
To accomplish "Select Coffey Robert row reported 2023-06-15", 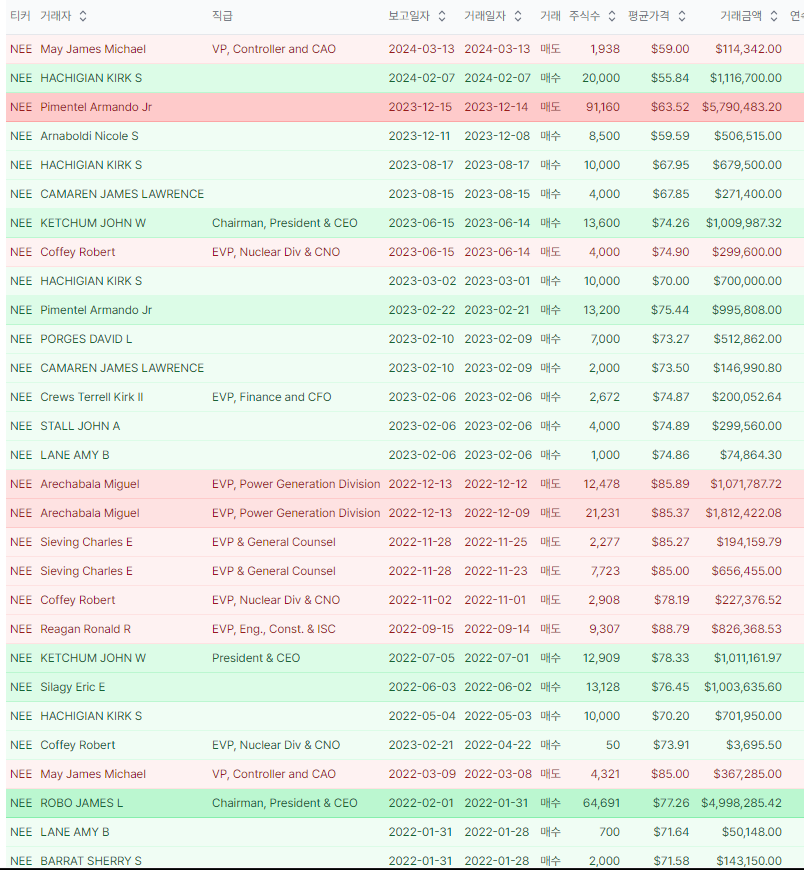I will point(405,252).
